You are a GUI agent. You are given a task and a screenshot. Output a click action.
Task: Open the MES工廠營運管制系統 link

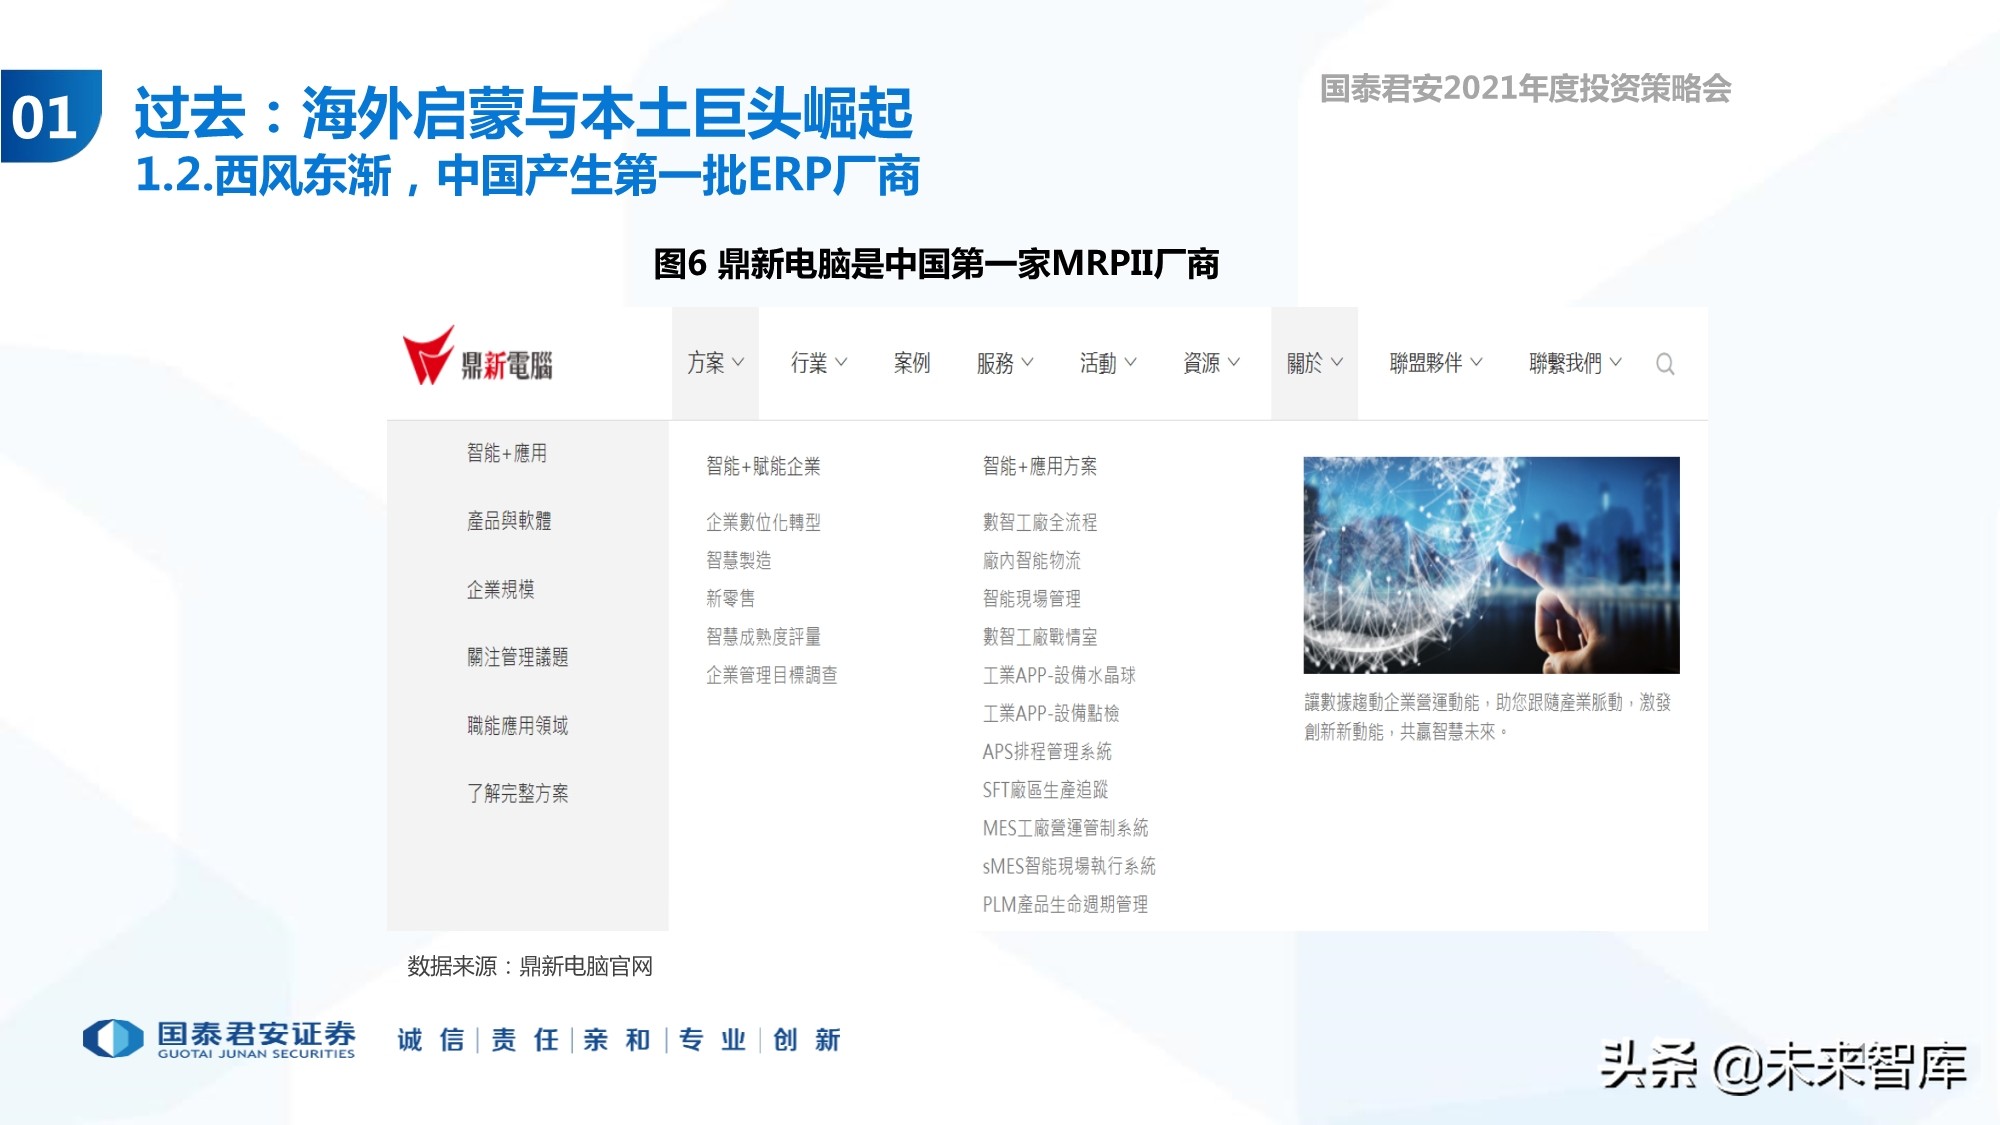[x=1065, y=828]
